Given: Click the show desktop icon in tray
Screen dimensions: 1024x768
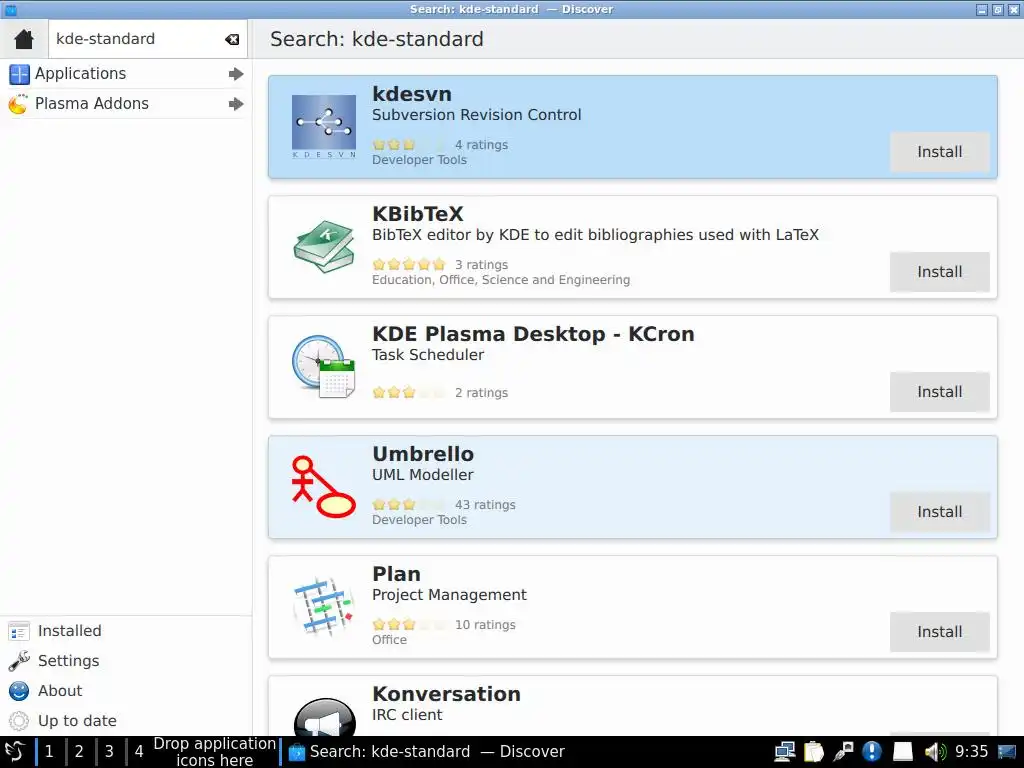Looking at the screenshot, I should [x=1007, y=752].
